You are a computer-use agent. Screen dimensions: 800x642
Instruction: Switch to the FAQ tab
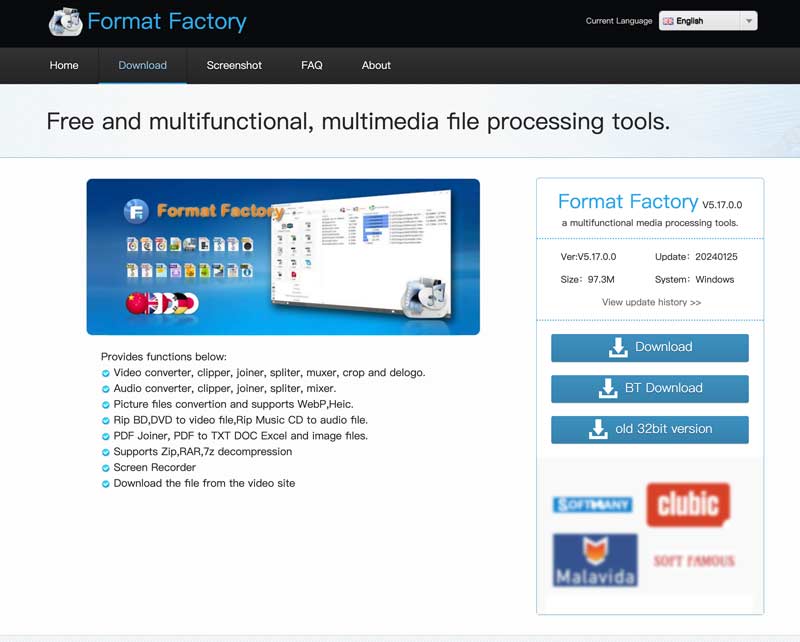pos(312,65)
